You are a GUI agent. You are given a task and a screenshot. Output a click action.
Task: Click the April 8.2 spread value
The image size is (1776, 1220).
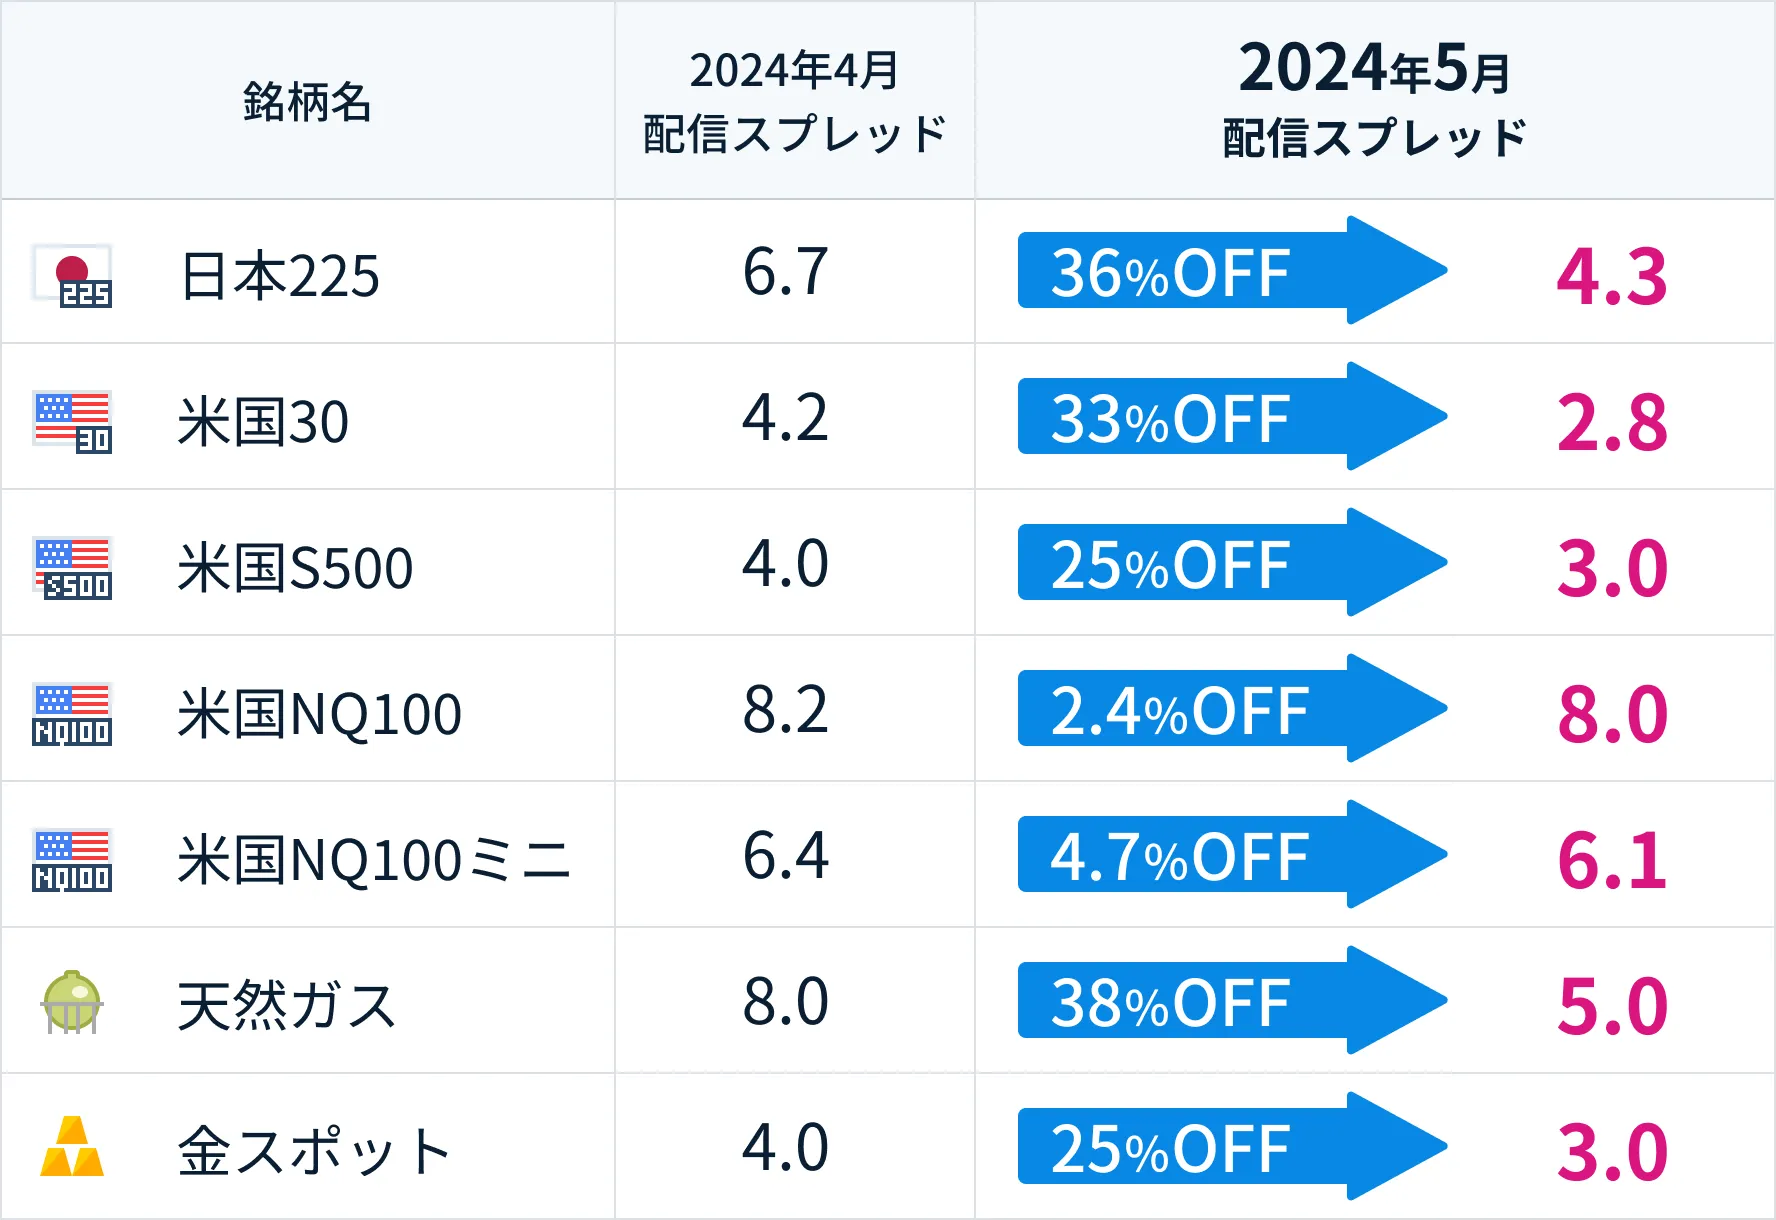785,710
